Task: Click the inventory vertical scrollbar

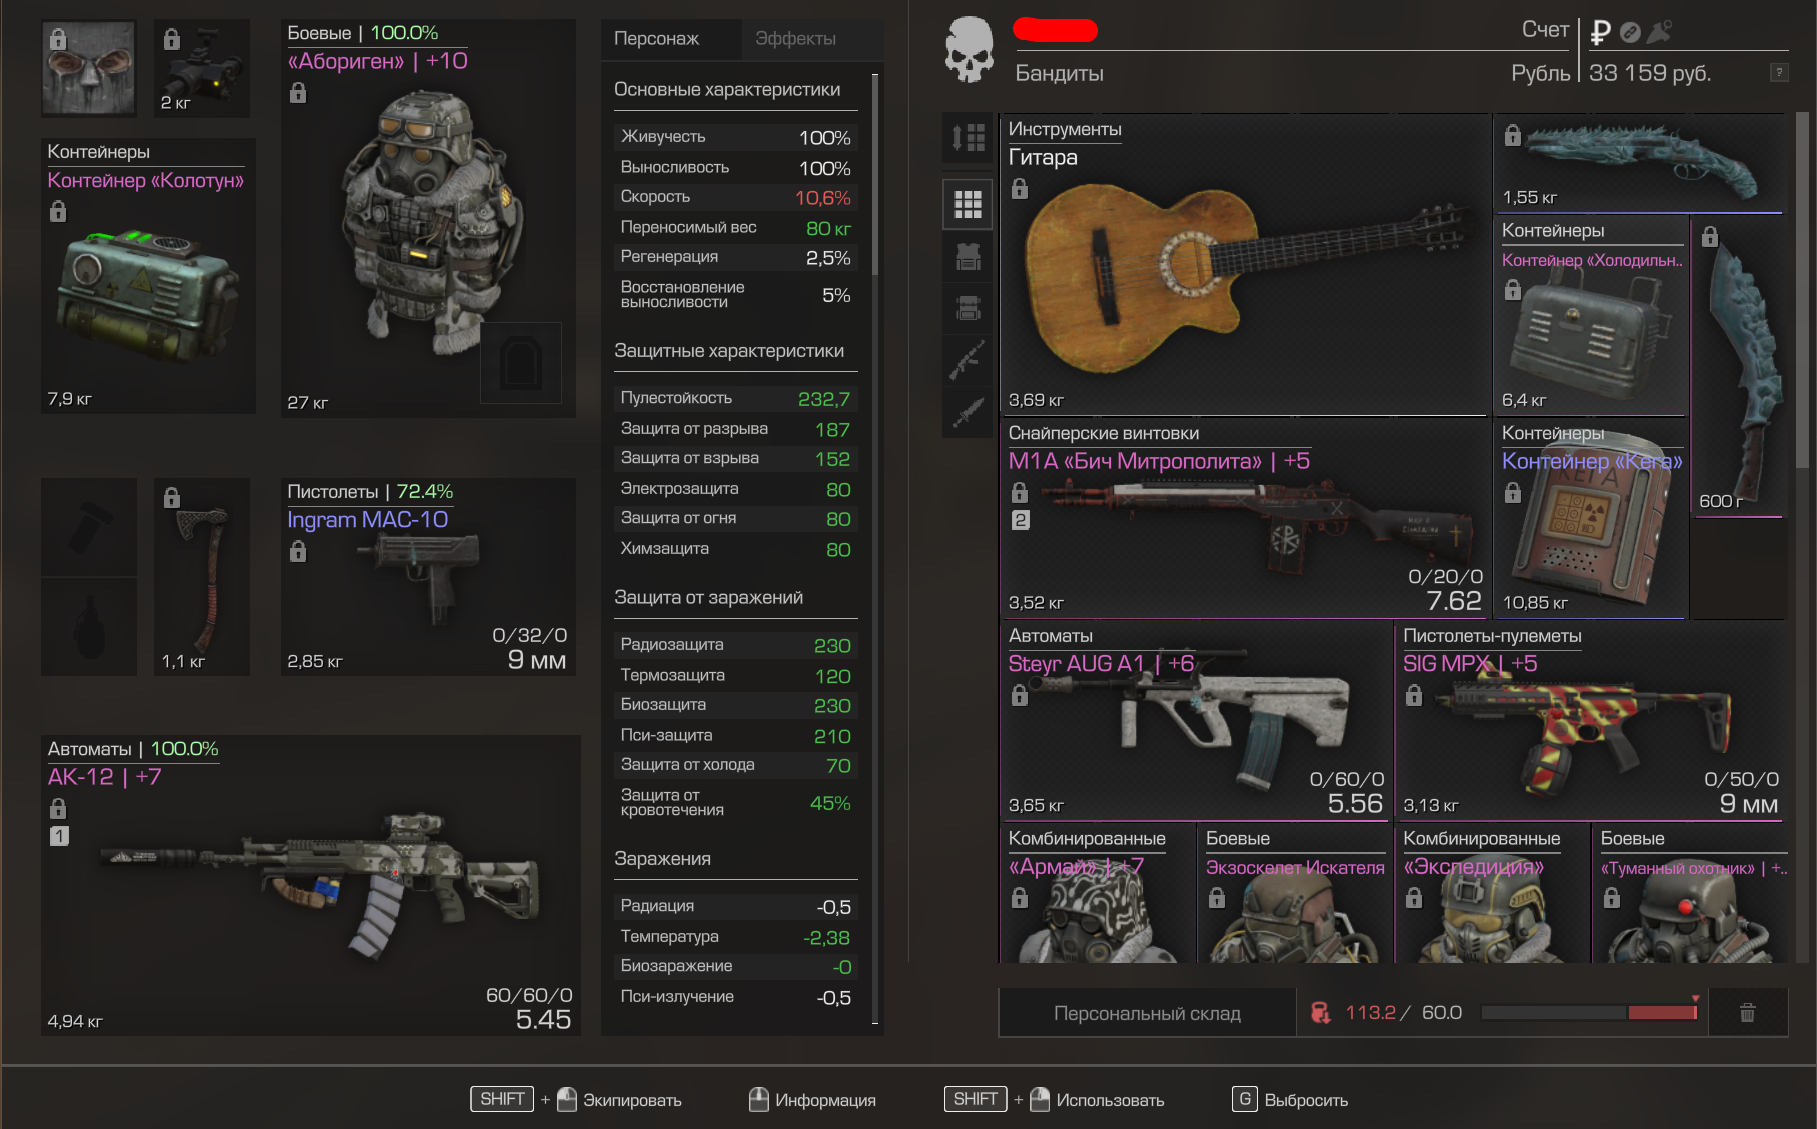Action: [x=1802, y=290]
